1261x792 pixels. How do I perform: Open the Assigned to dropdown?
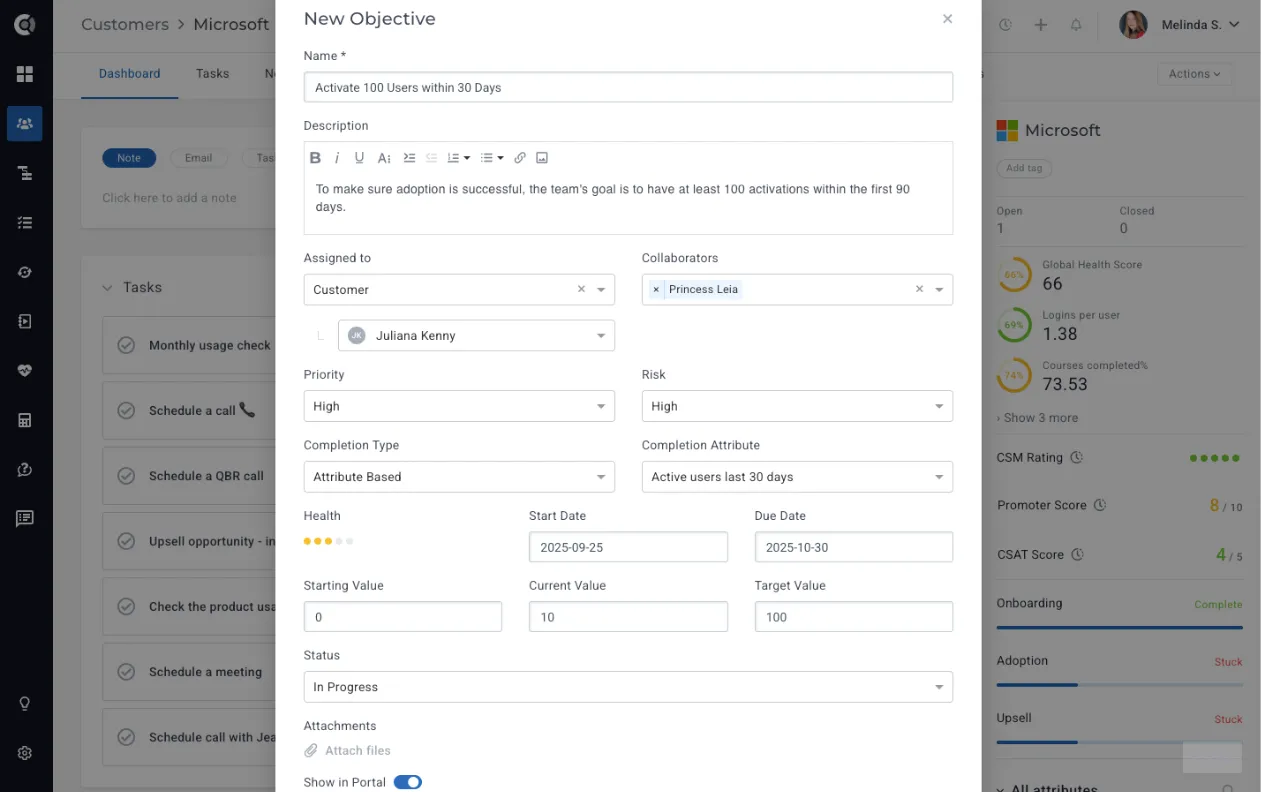pos(459,289)
